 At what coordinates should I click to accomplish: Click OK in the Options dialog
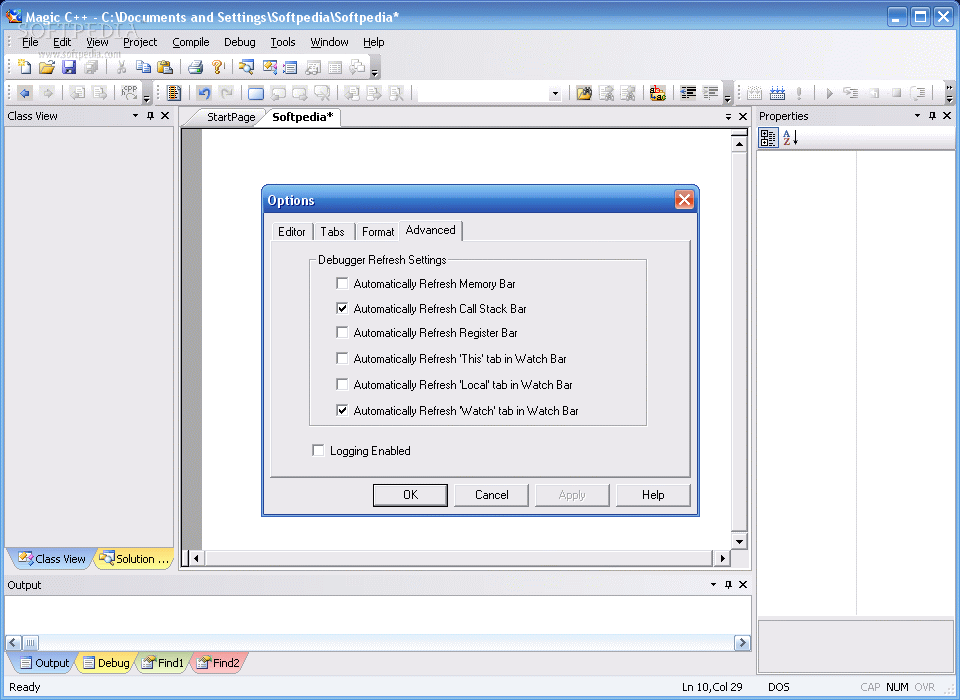[x=410, y=495]
